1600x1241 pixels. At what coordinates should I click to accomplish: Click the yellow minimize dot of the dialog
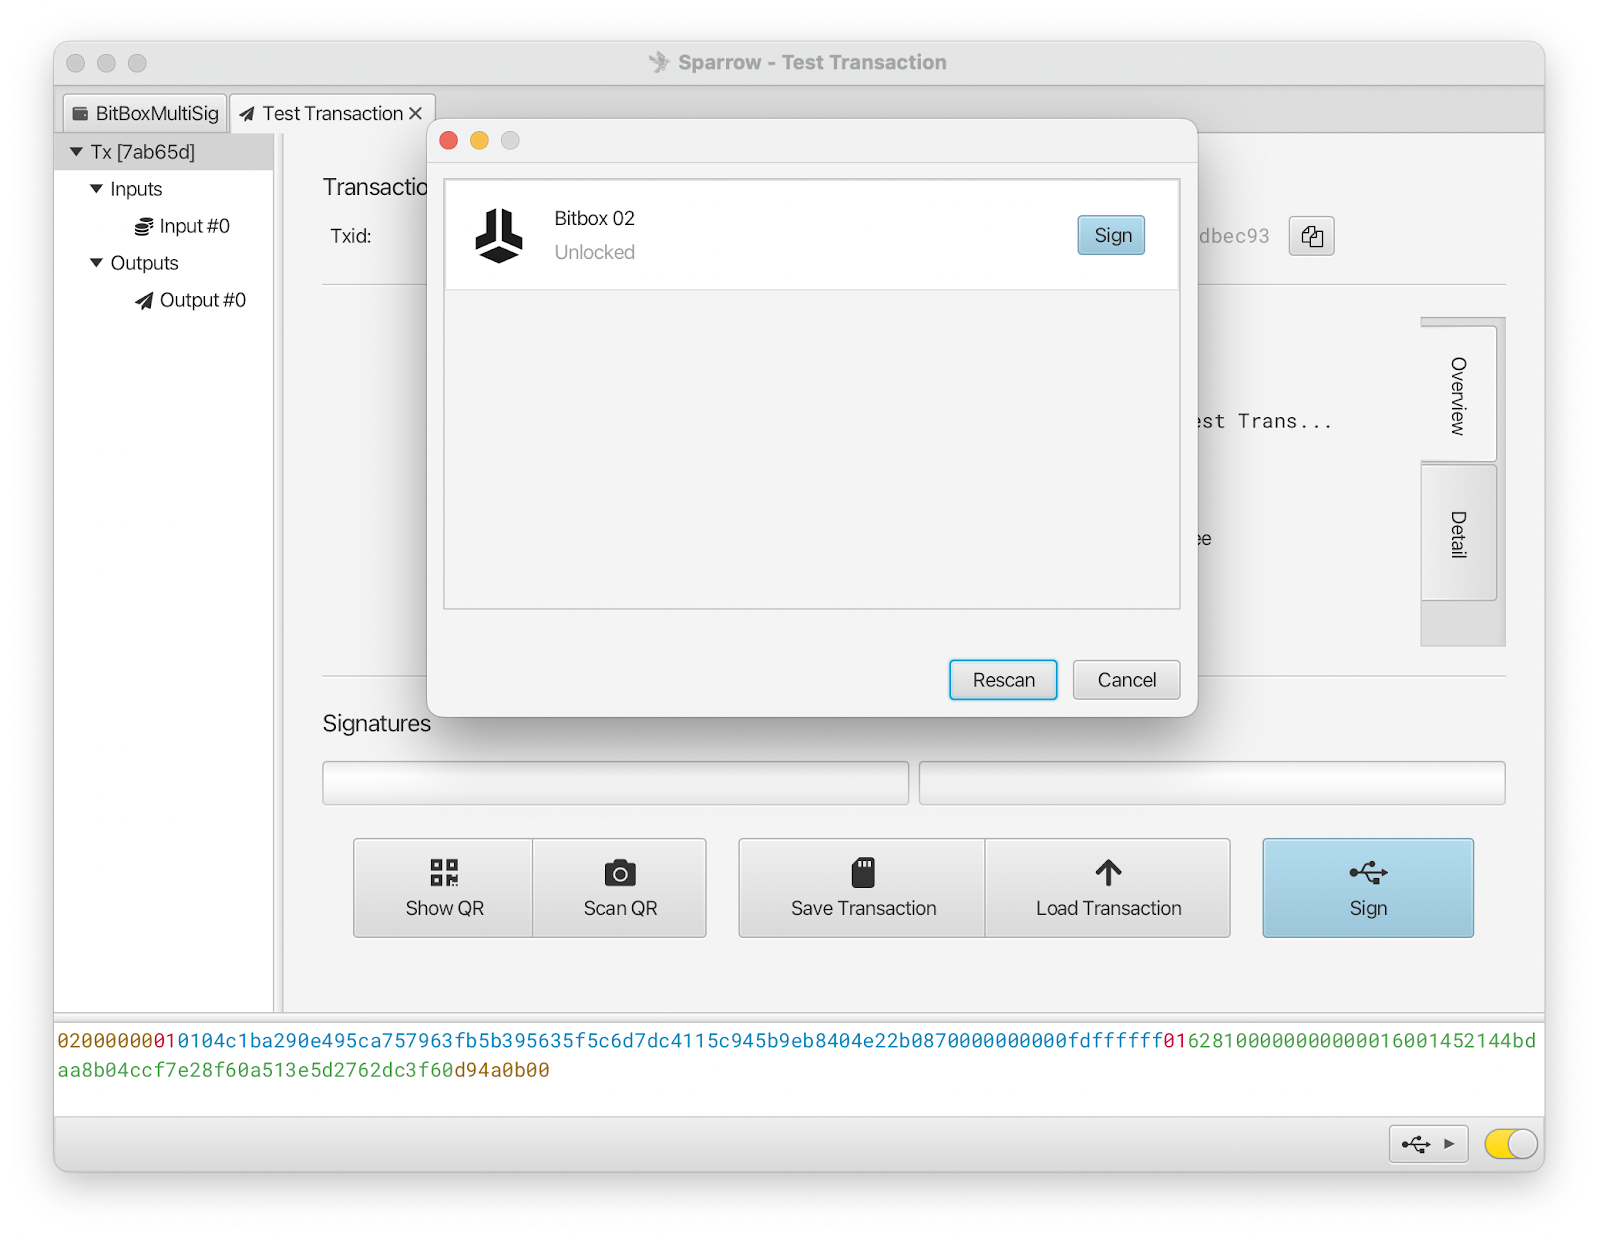click(480, 141)
